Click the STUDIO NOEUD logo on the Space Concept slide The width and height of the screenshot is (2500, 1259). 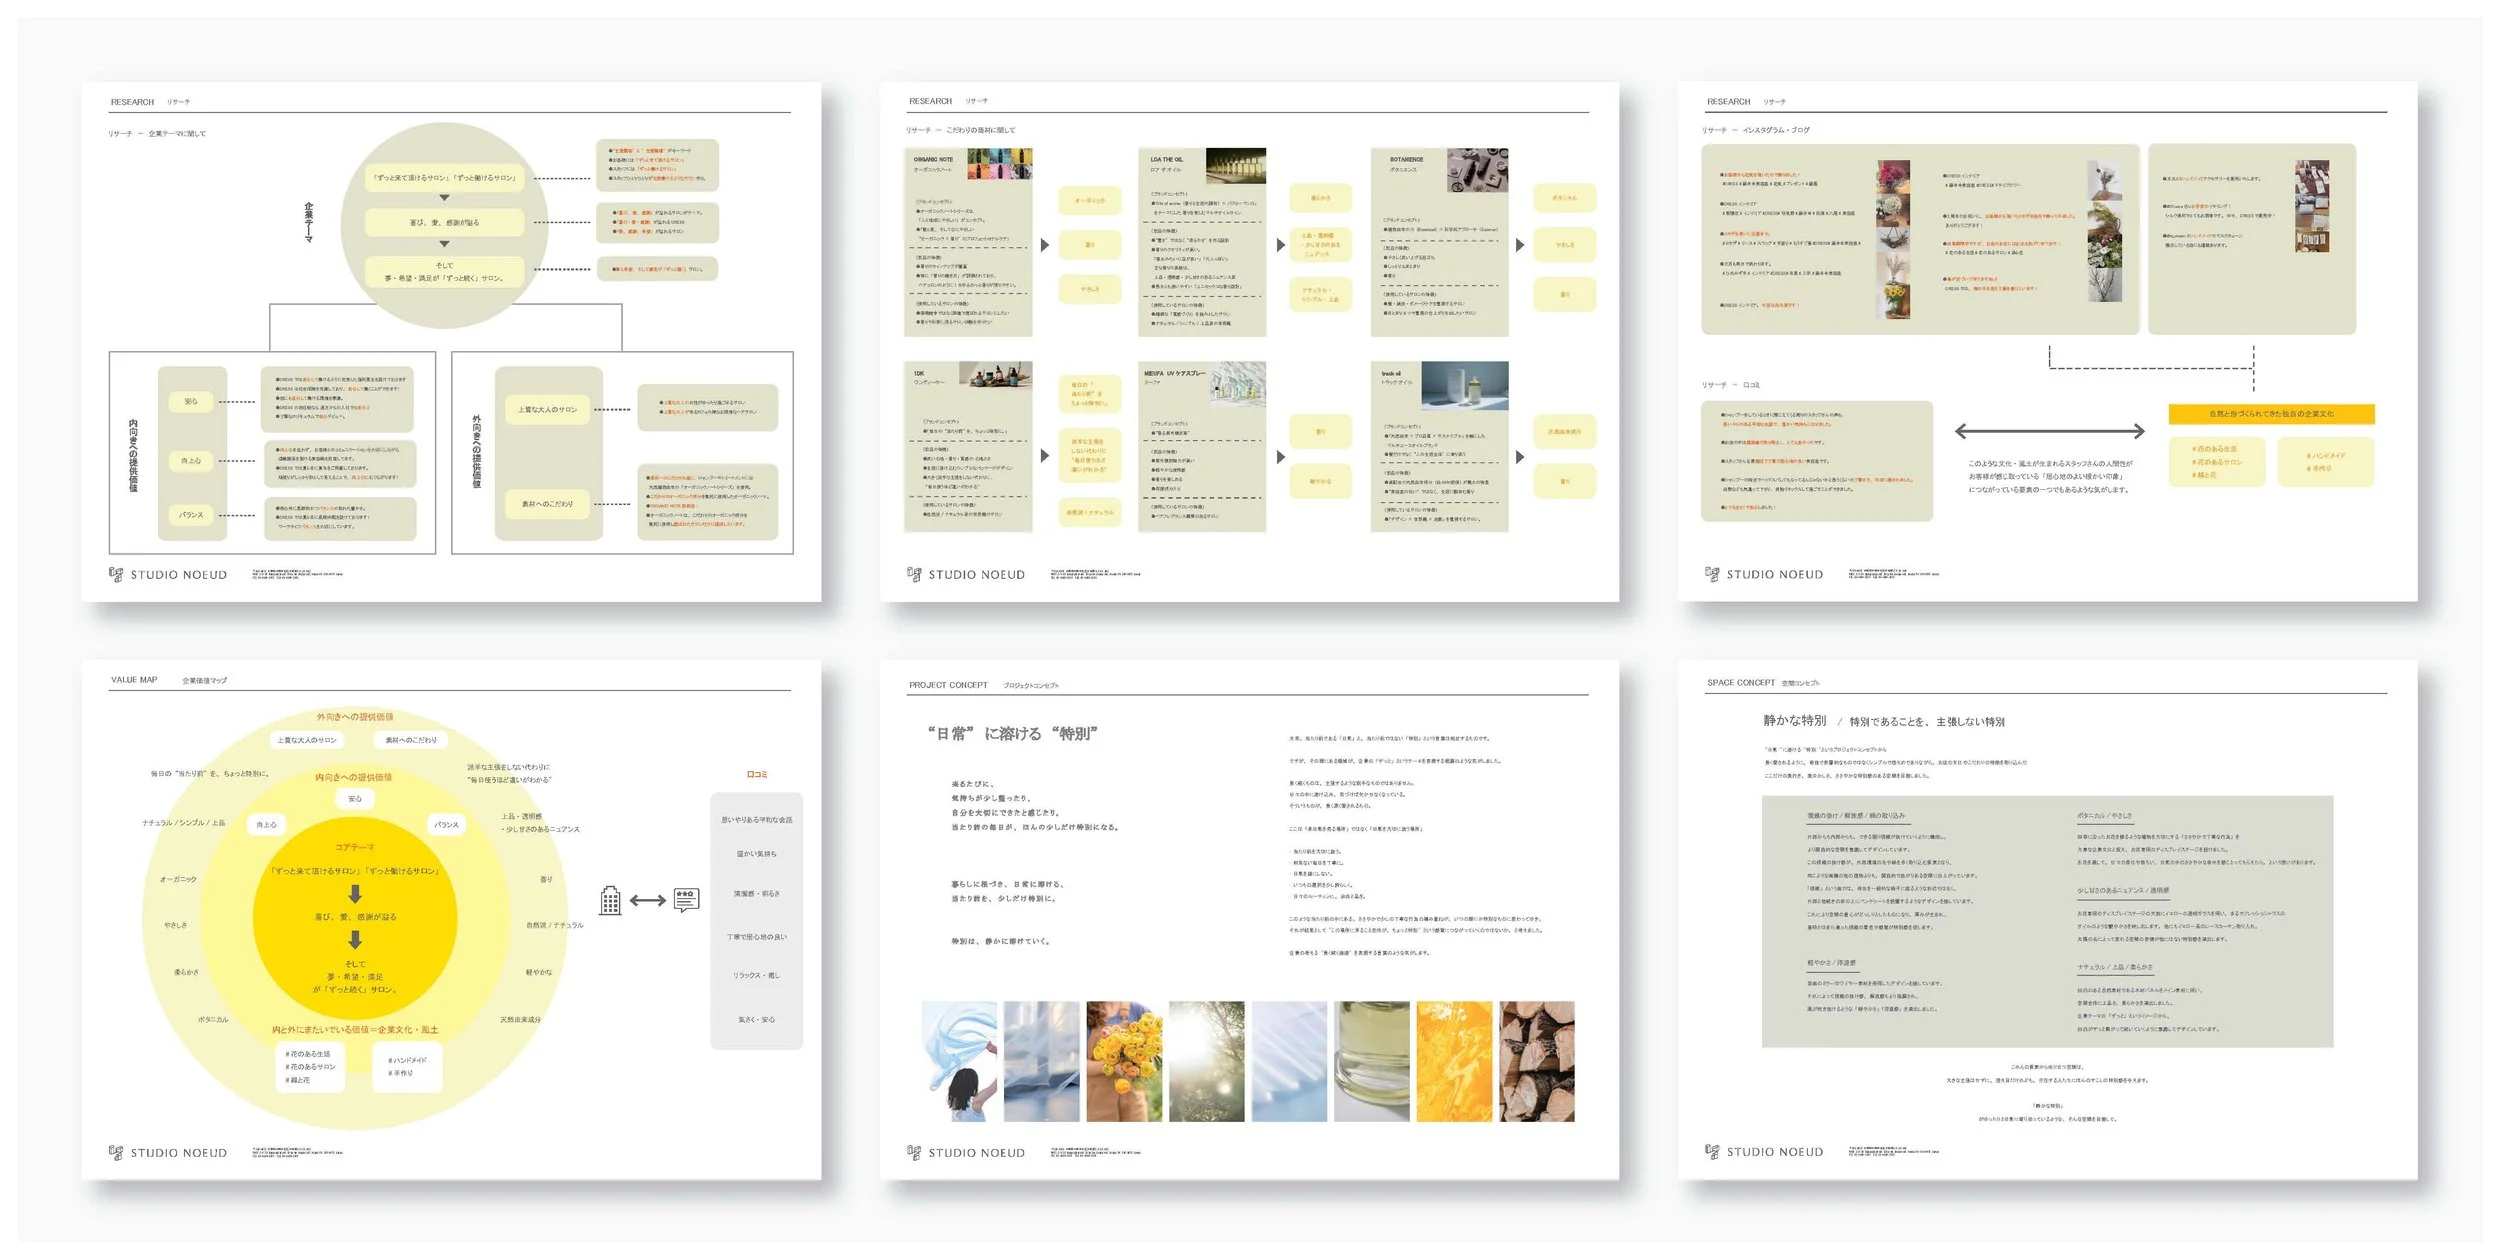(1764, 1151)
